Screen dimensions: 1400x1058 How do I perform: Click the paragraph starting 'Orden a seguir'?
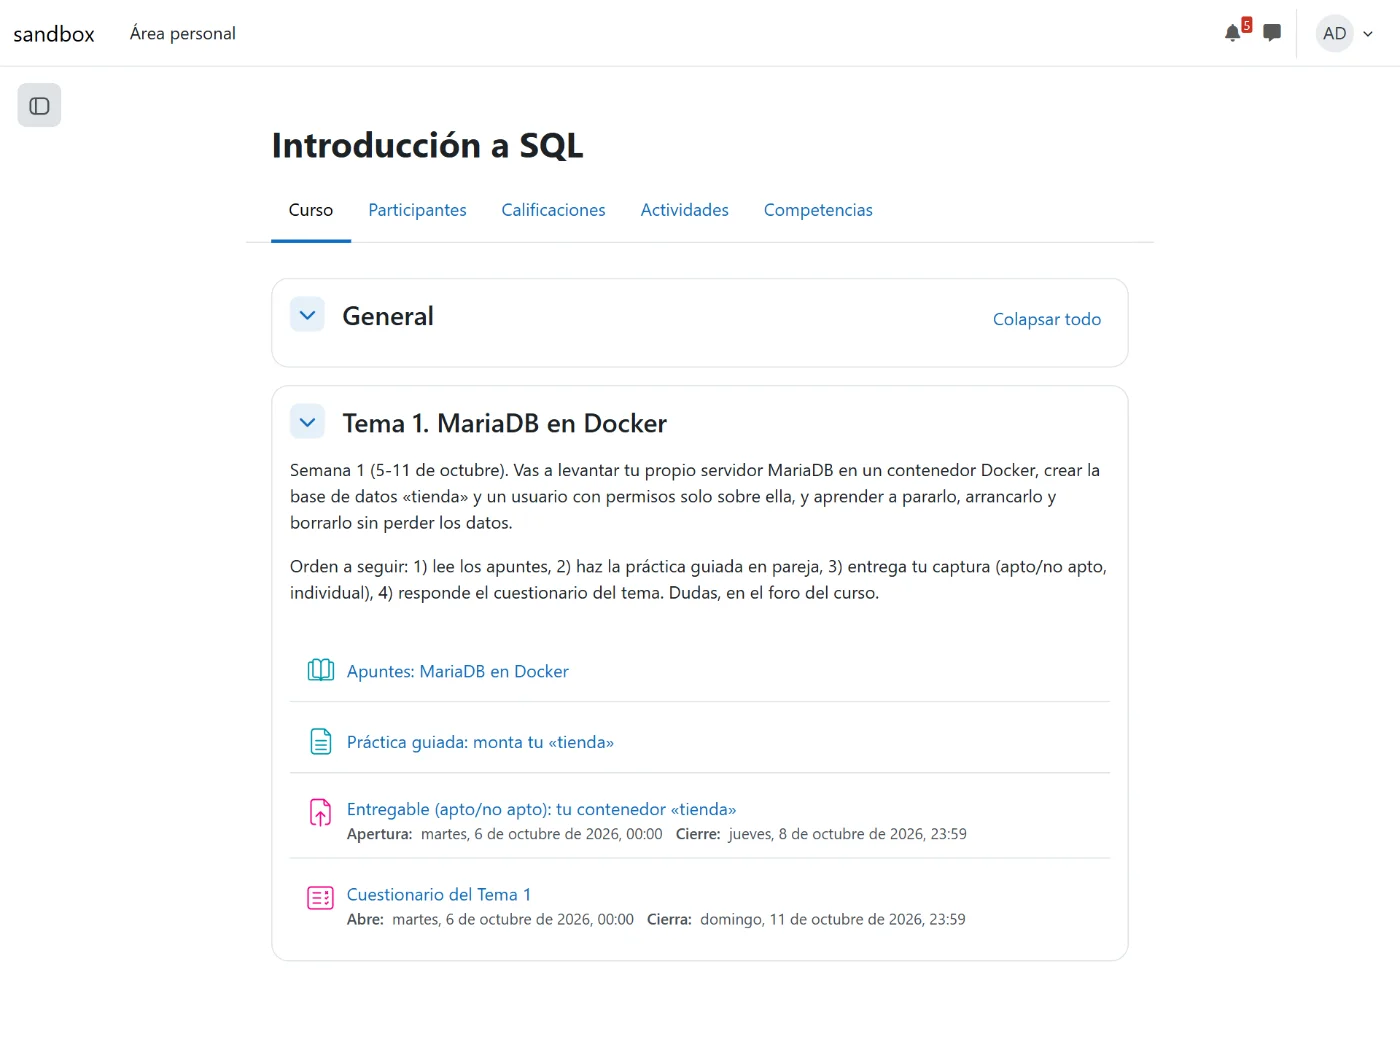(699, 579)
